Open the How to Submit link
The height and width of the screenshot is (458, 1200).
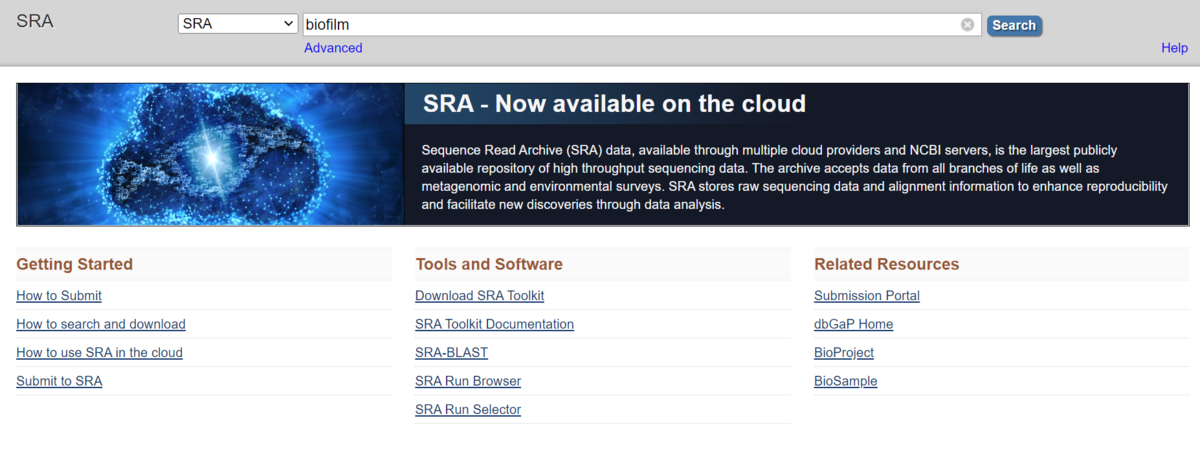pyautogui.click(x=59, y=296)
